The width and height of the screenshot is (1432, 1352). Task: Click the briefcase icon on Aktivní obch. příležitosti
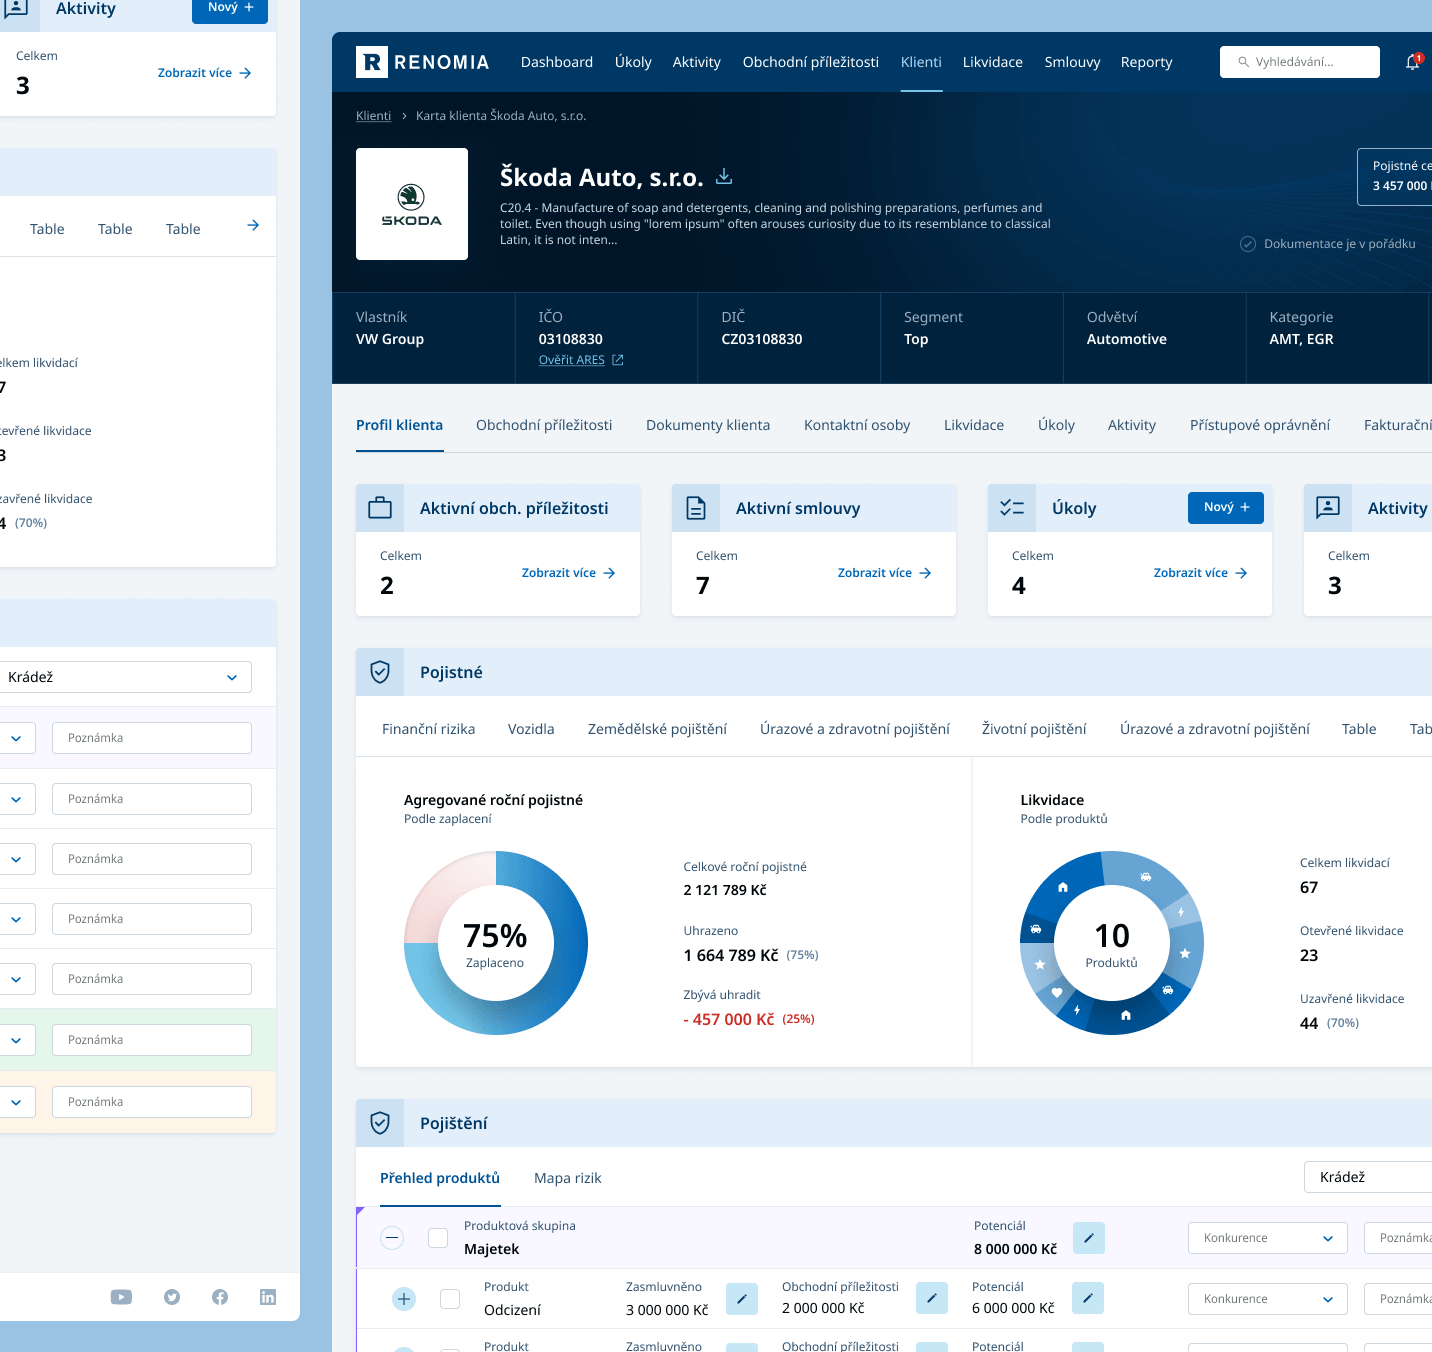(380, 508)
